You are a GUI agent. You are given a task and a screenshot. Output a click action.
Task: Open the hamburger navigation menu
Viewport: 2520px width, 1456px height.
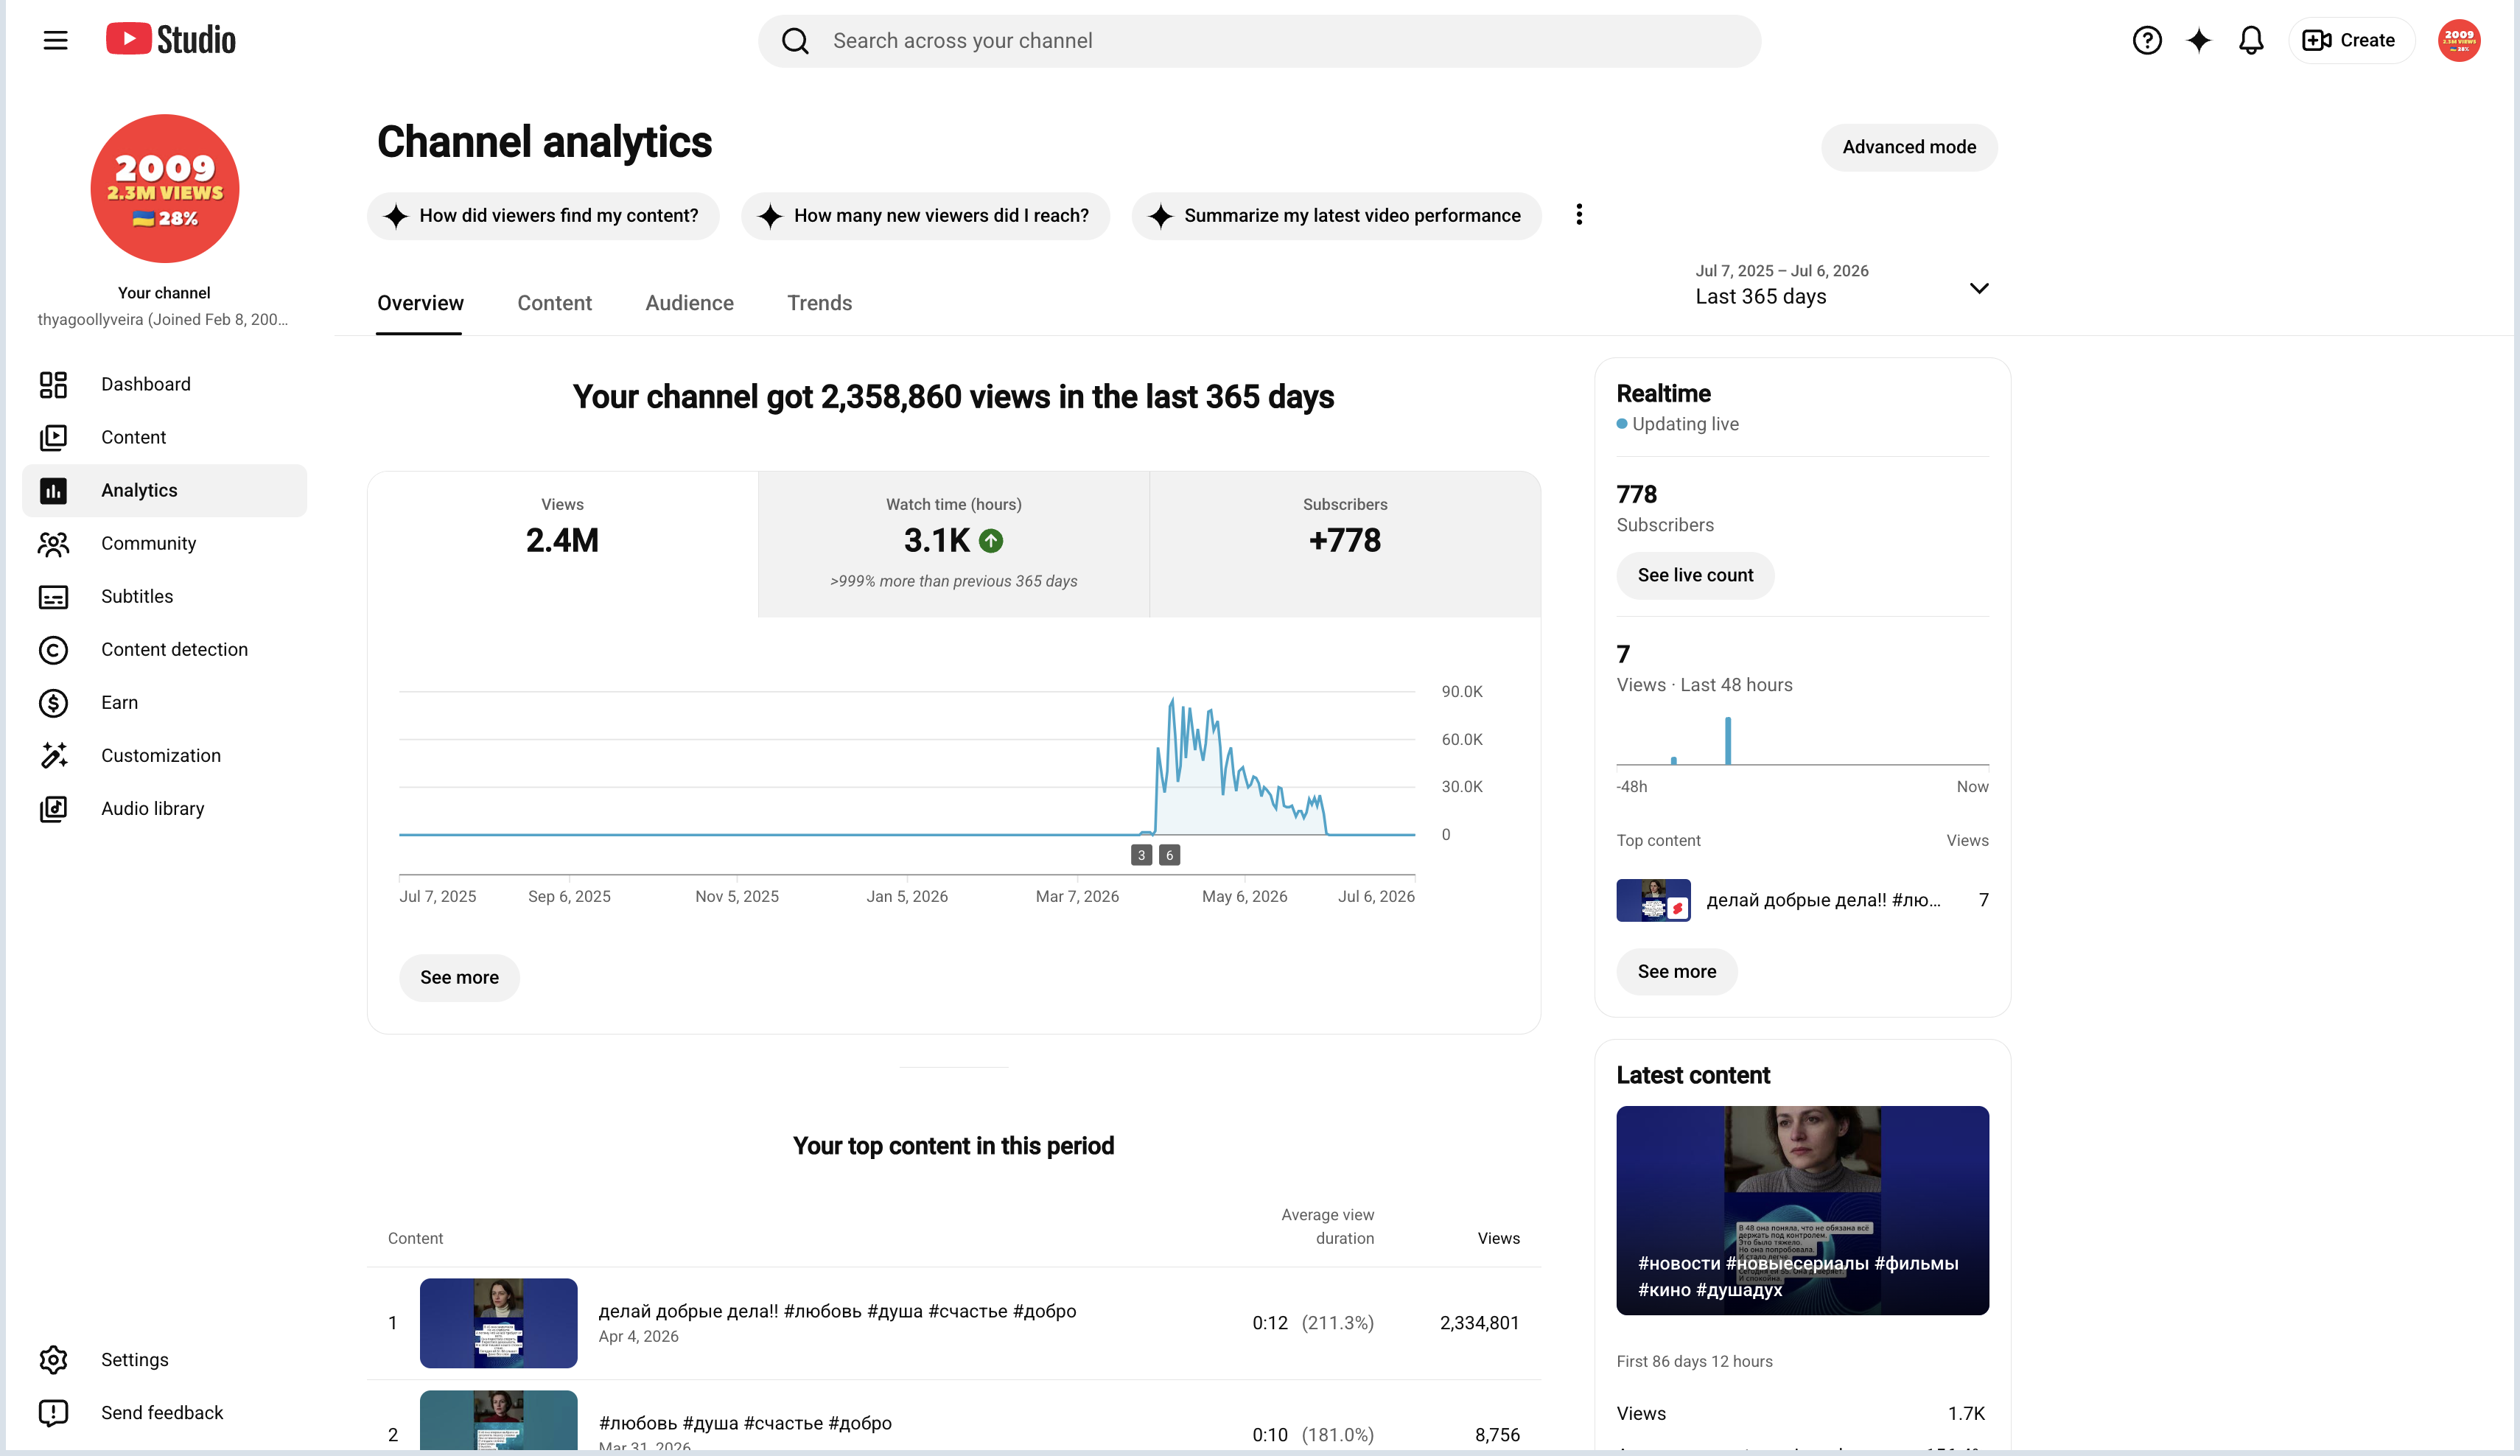click(x=55, y=40)
